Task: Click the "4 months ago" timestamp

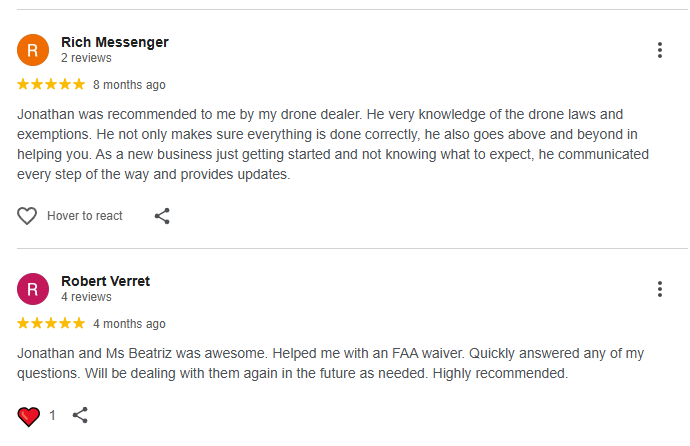Action: pos(129,324)
